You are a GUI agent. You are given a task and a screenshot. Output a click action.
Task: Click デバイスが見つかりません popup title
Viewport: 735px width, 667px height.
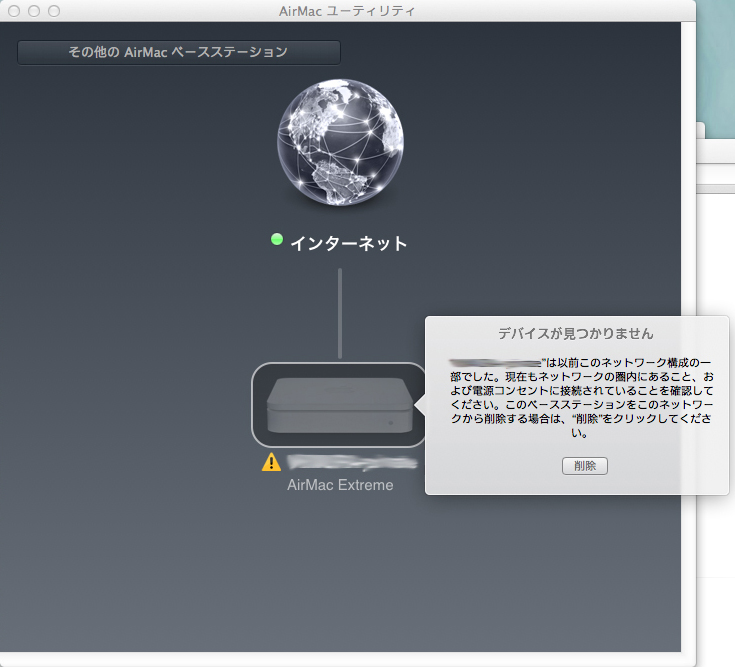coord(576,334)
